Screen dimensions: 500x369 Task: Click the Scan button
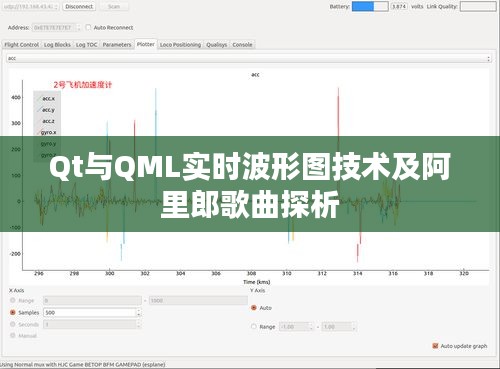(x=114, y=7)
